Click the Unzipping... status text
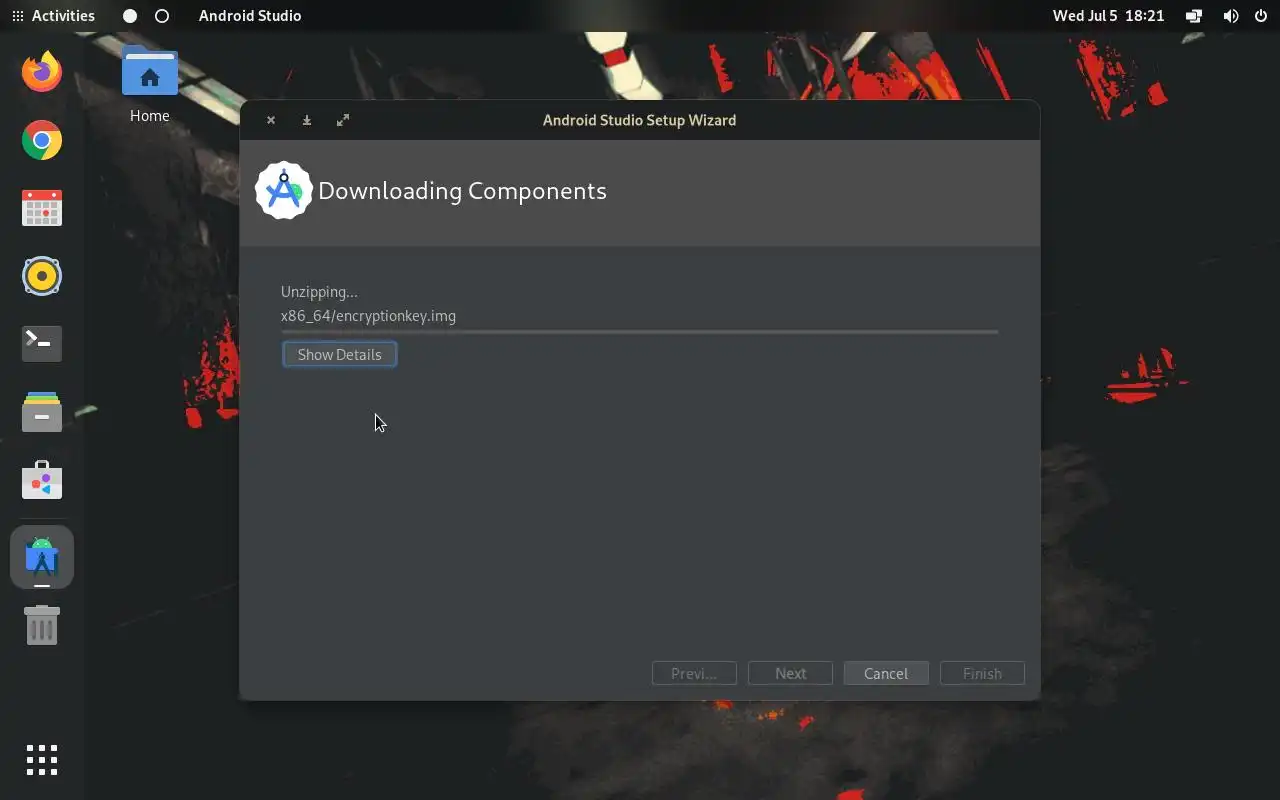1280x800 pixels. [319, 292]
